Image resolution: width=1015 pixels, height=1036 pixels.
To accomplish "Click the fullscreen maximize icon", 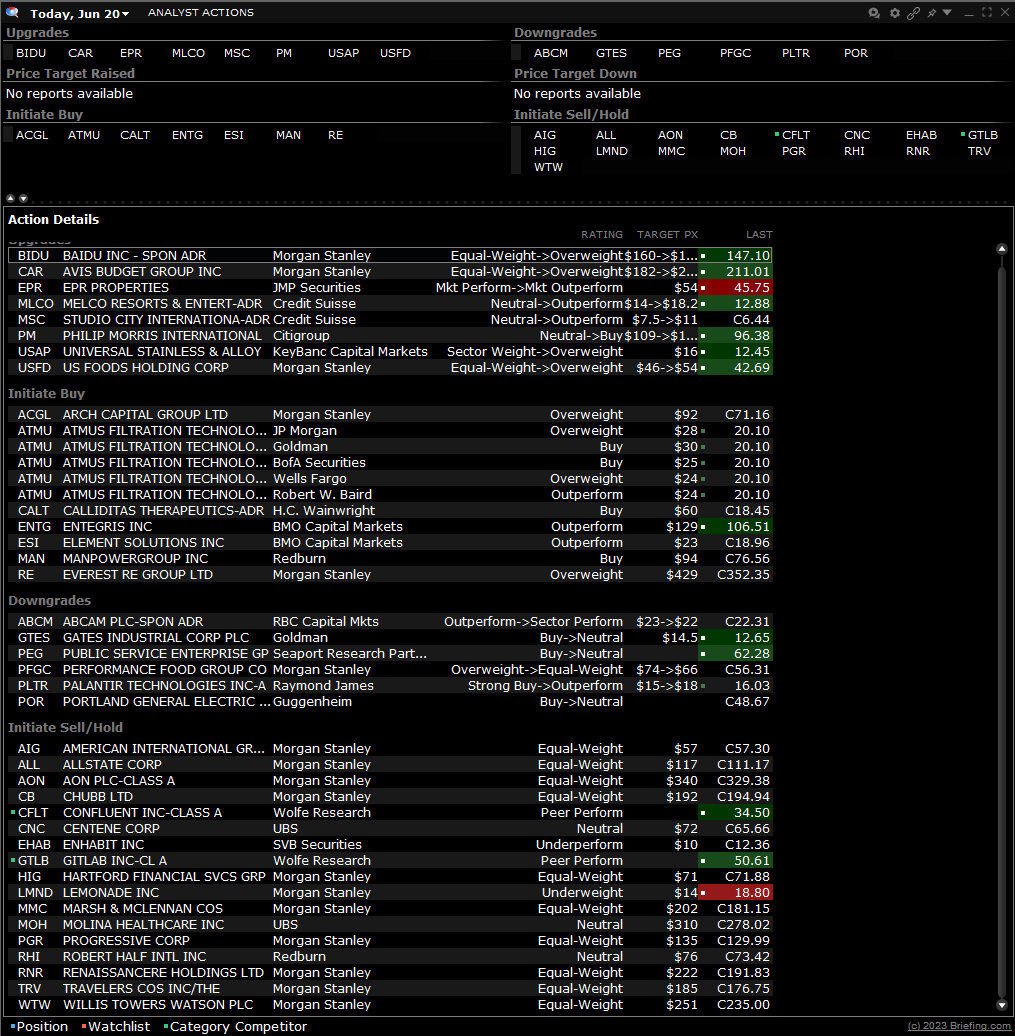I will pyautogui.click(x=986, y=13).
